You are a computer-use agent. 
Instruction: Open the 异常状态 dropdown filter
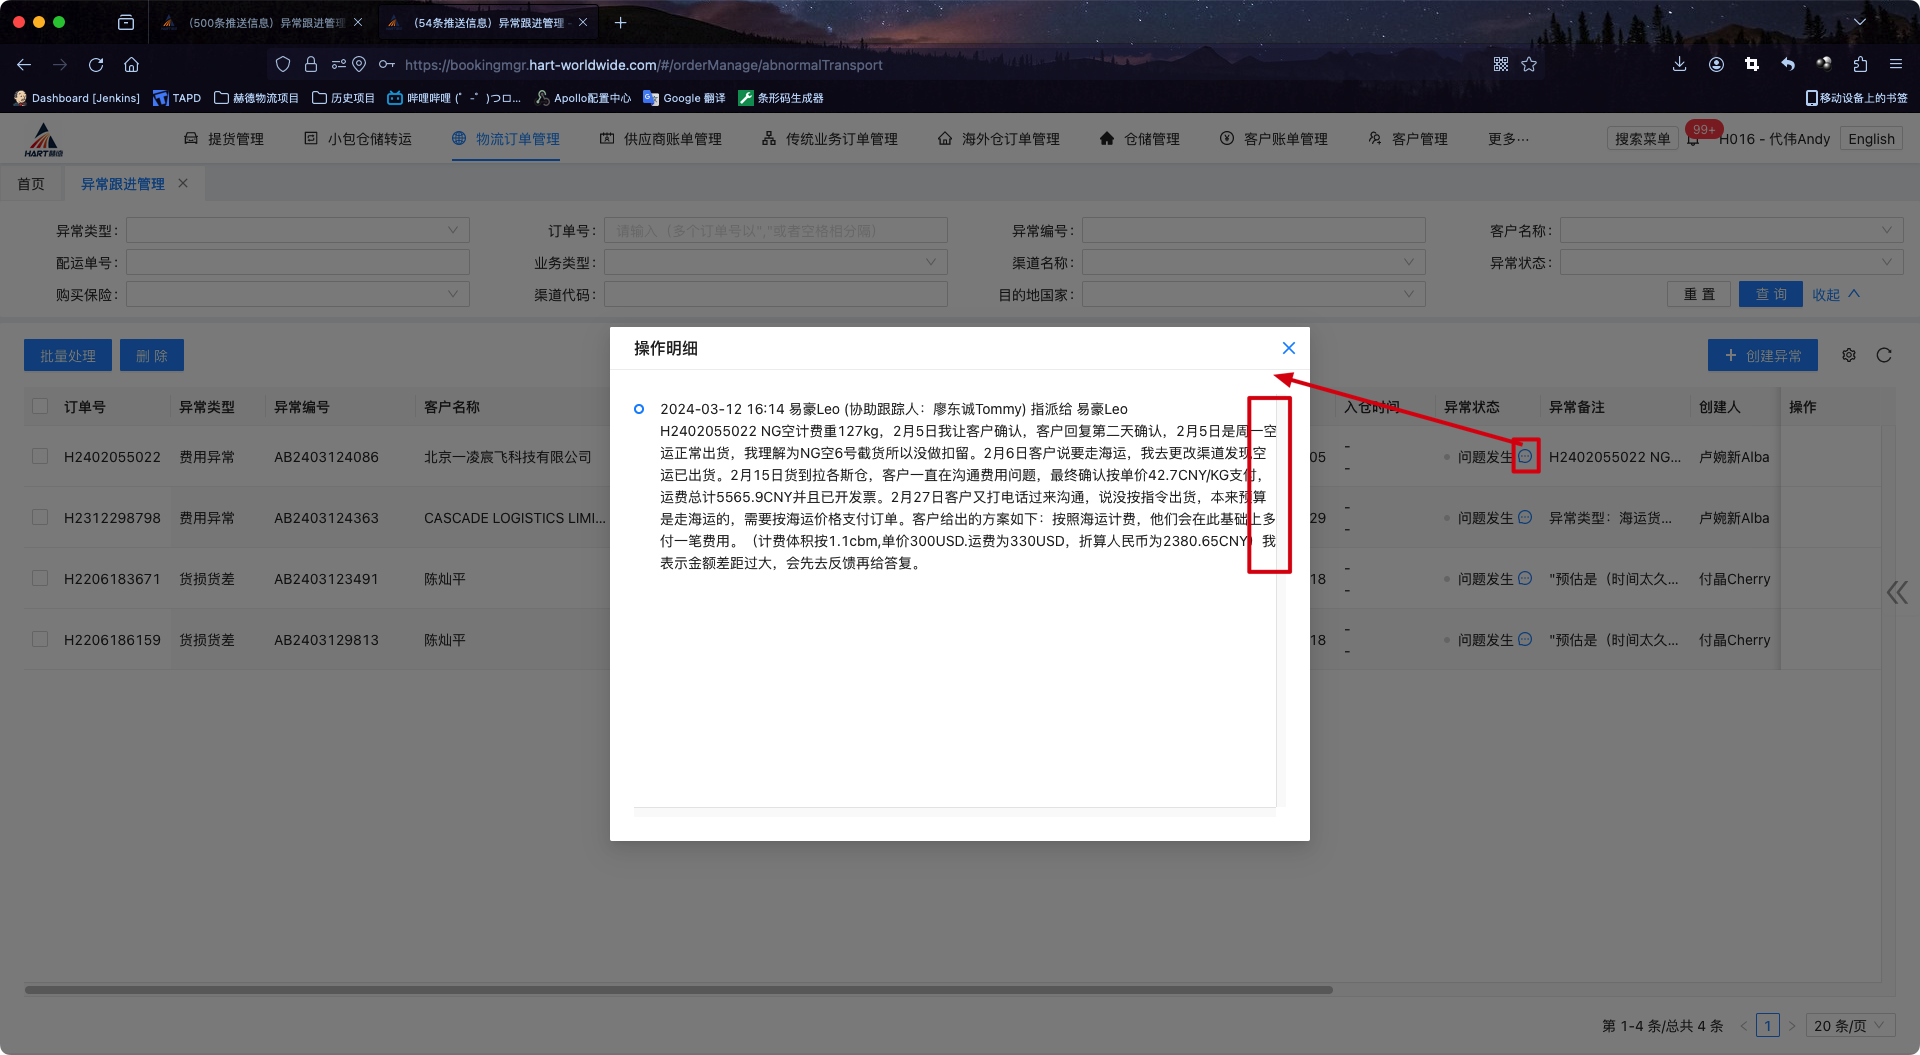[1730, 263]
